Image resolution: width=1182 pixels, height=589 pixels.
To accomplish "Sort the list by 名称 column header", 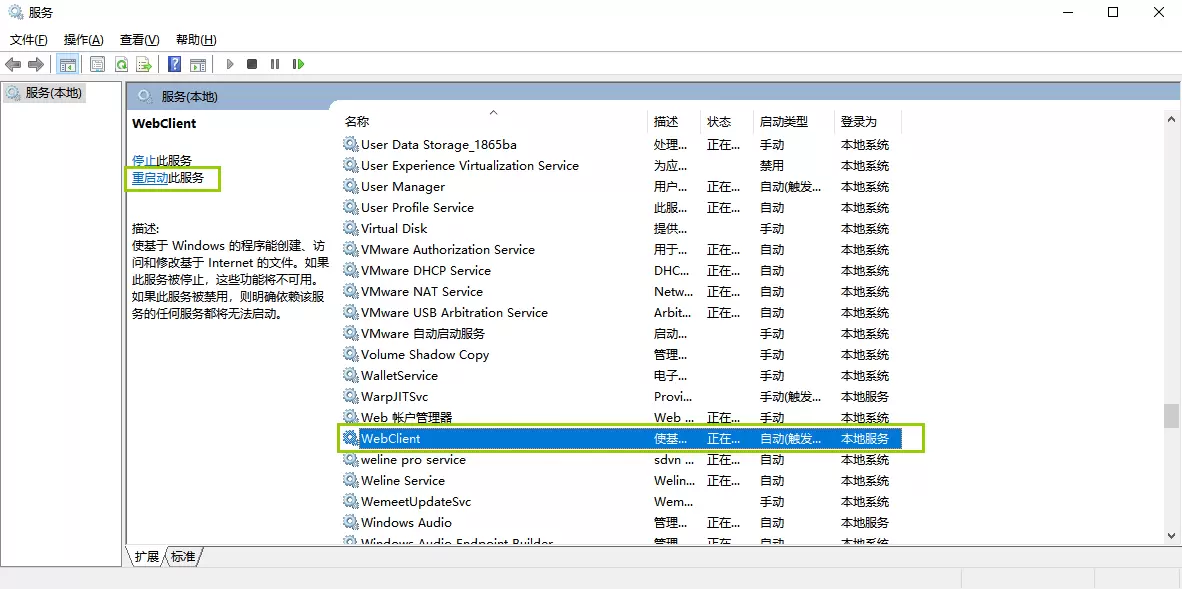I will 357,122.
